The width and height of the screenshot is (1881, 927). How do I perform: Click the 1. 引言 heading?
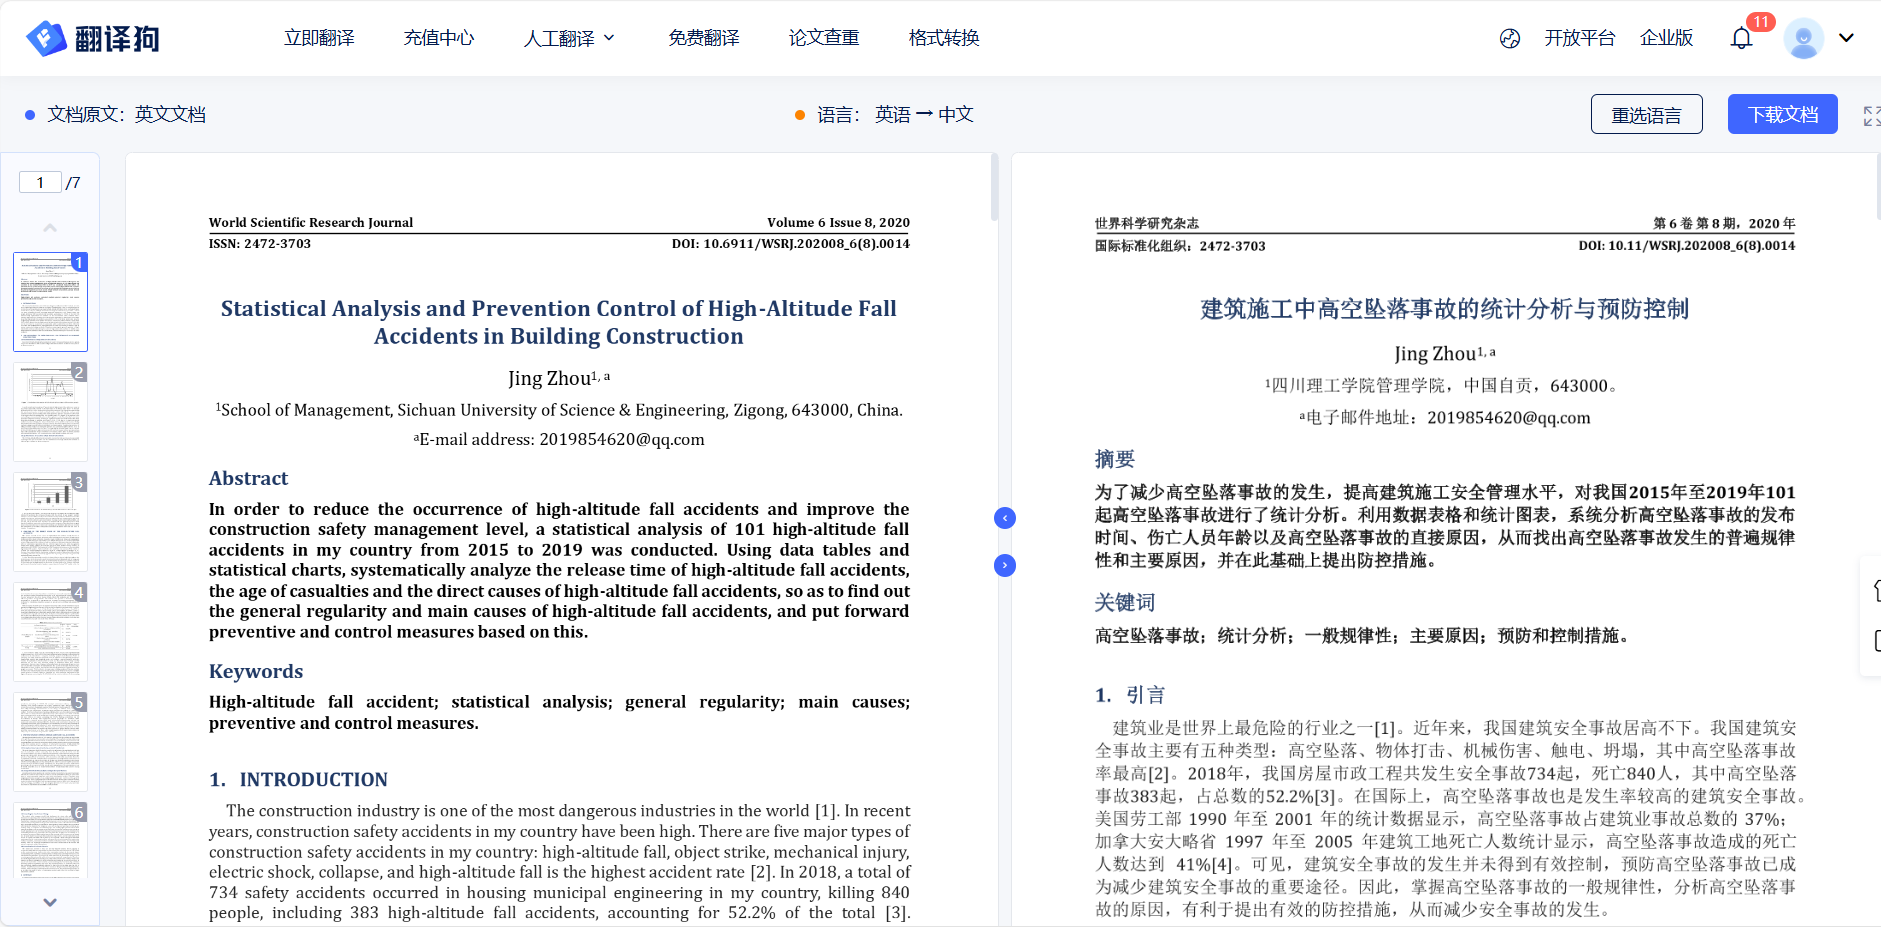[x=1130, y=695]
